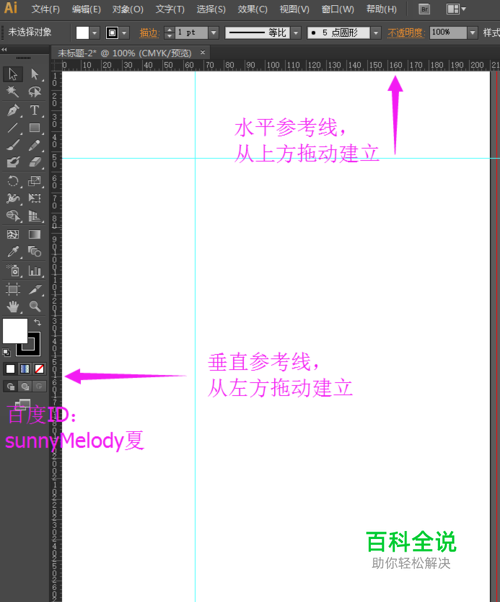Select the Shape Builder tool

13,216
